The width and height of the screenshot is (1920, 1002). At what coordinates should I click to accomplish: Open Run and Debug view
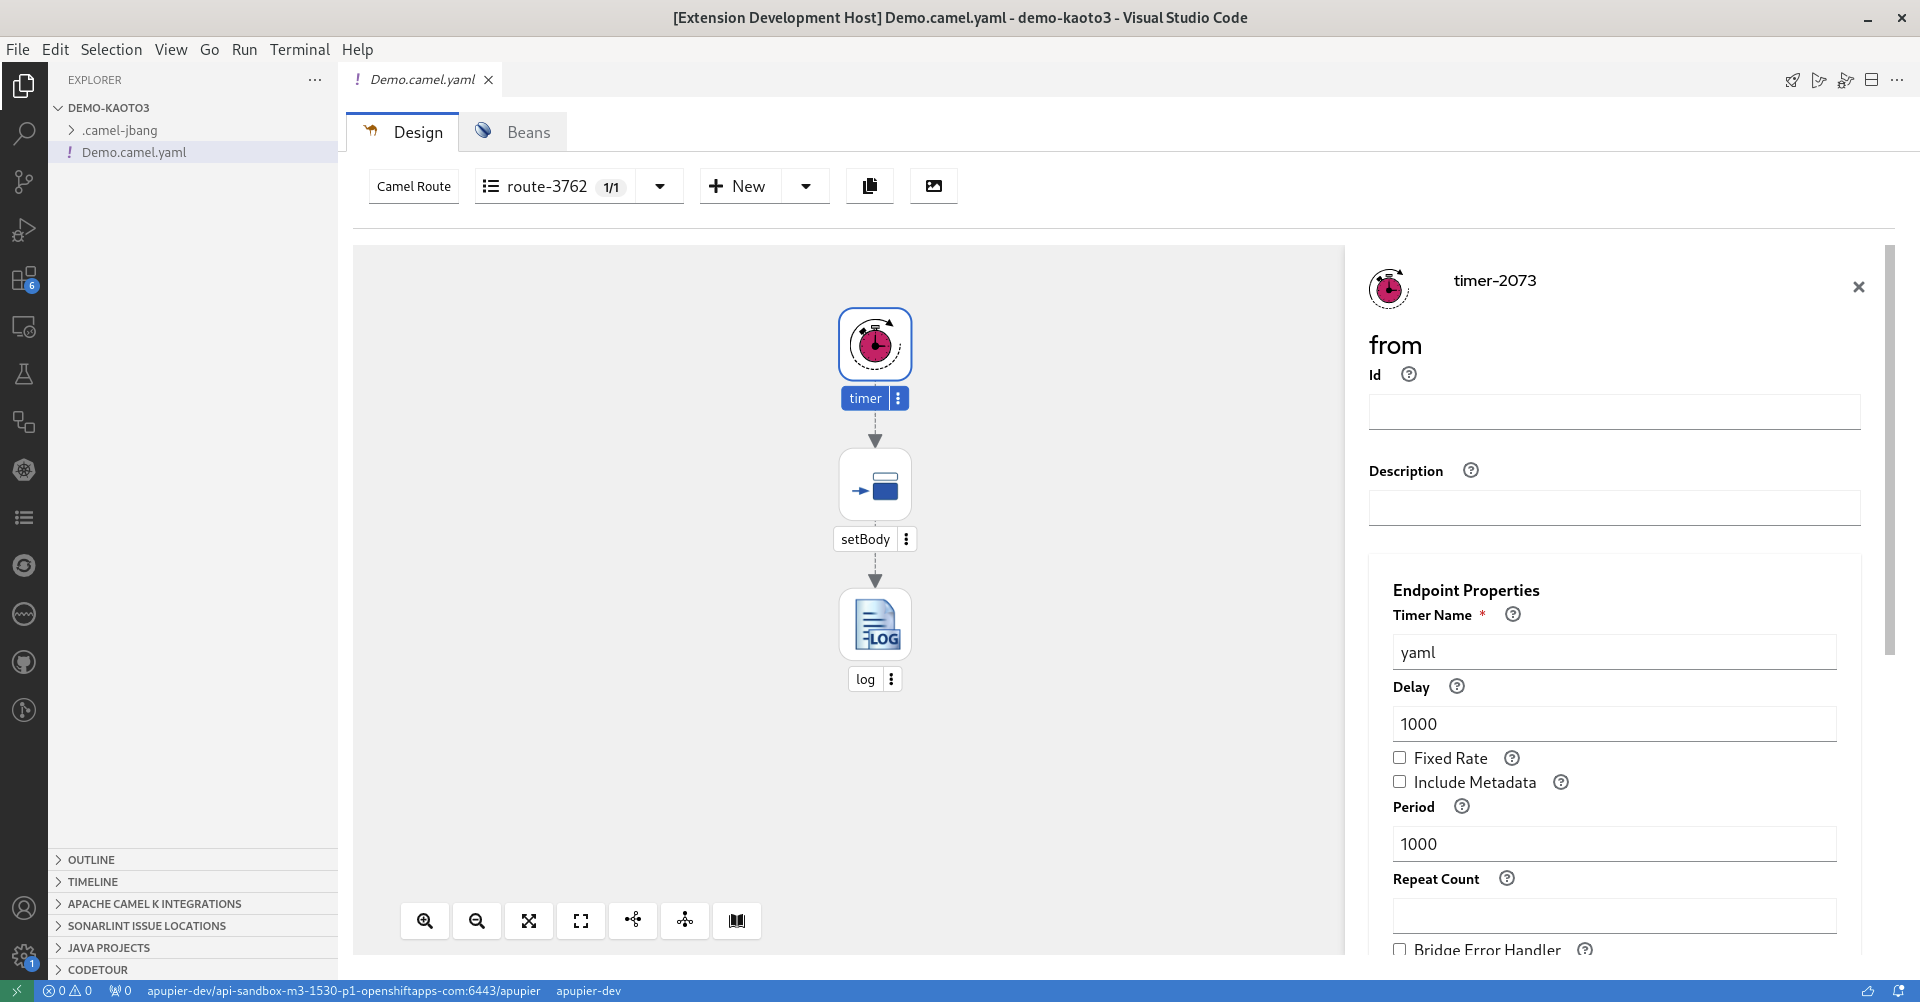pos(24,230)
